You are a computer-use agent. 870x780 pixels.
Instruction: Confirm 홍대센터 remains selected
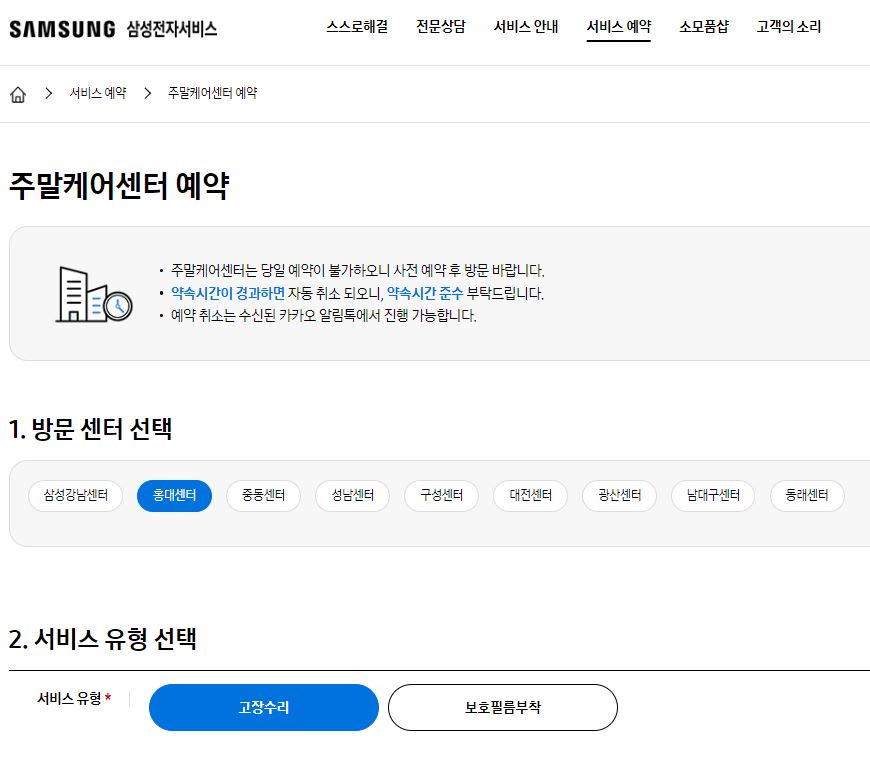[174, 495]
